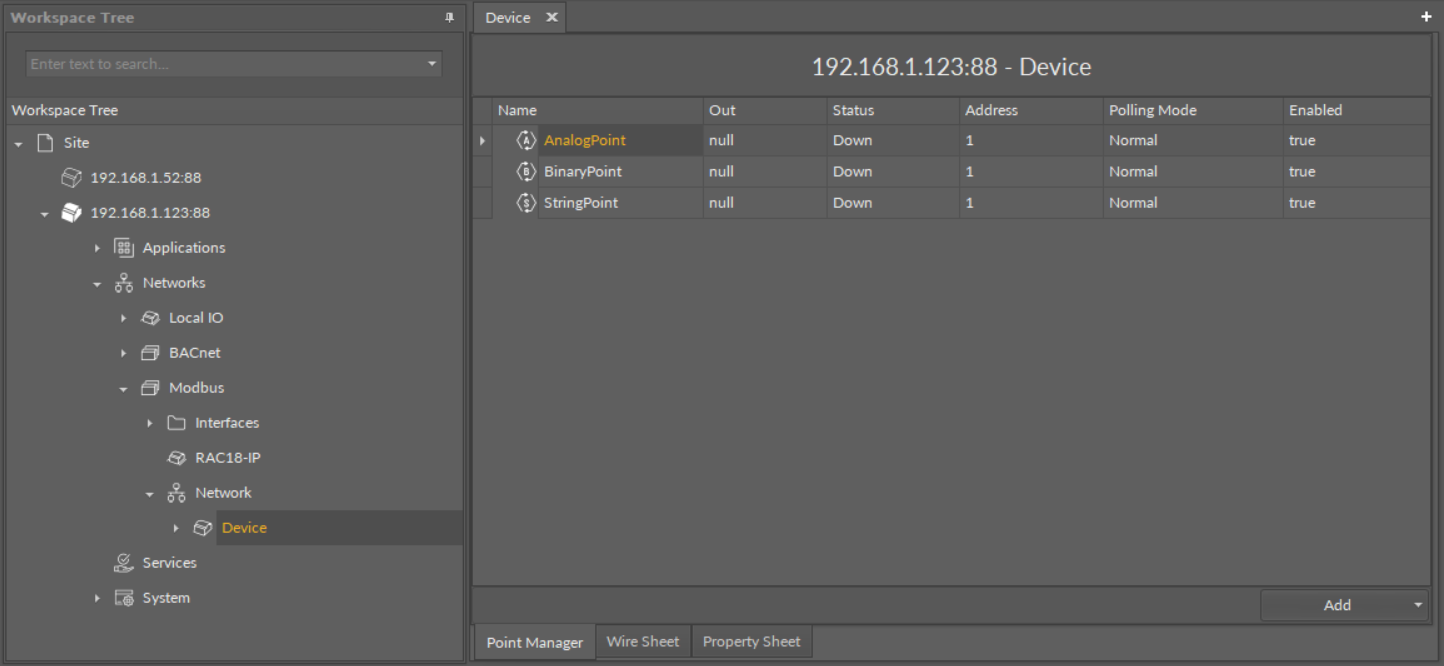Switch to the Property Sheet tab
1444x666 pixels.
(x=751, y=642)
